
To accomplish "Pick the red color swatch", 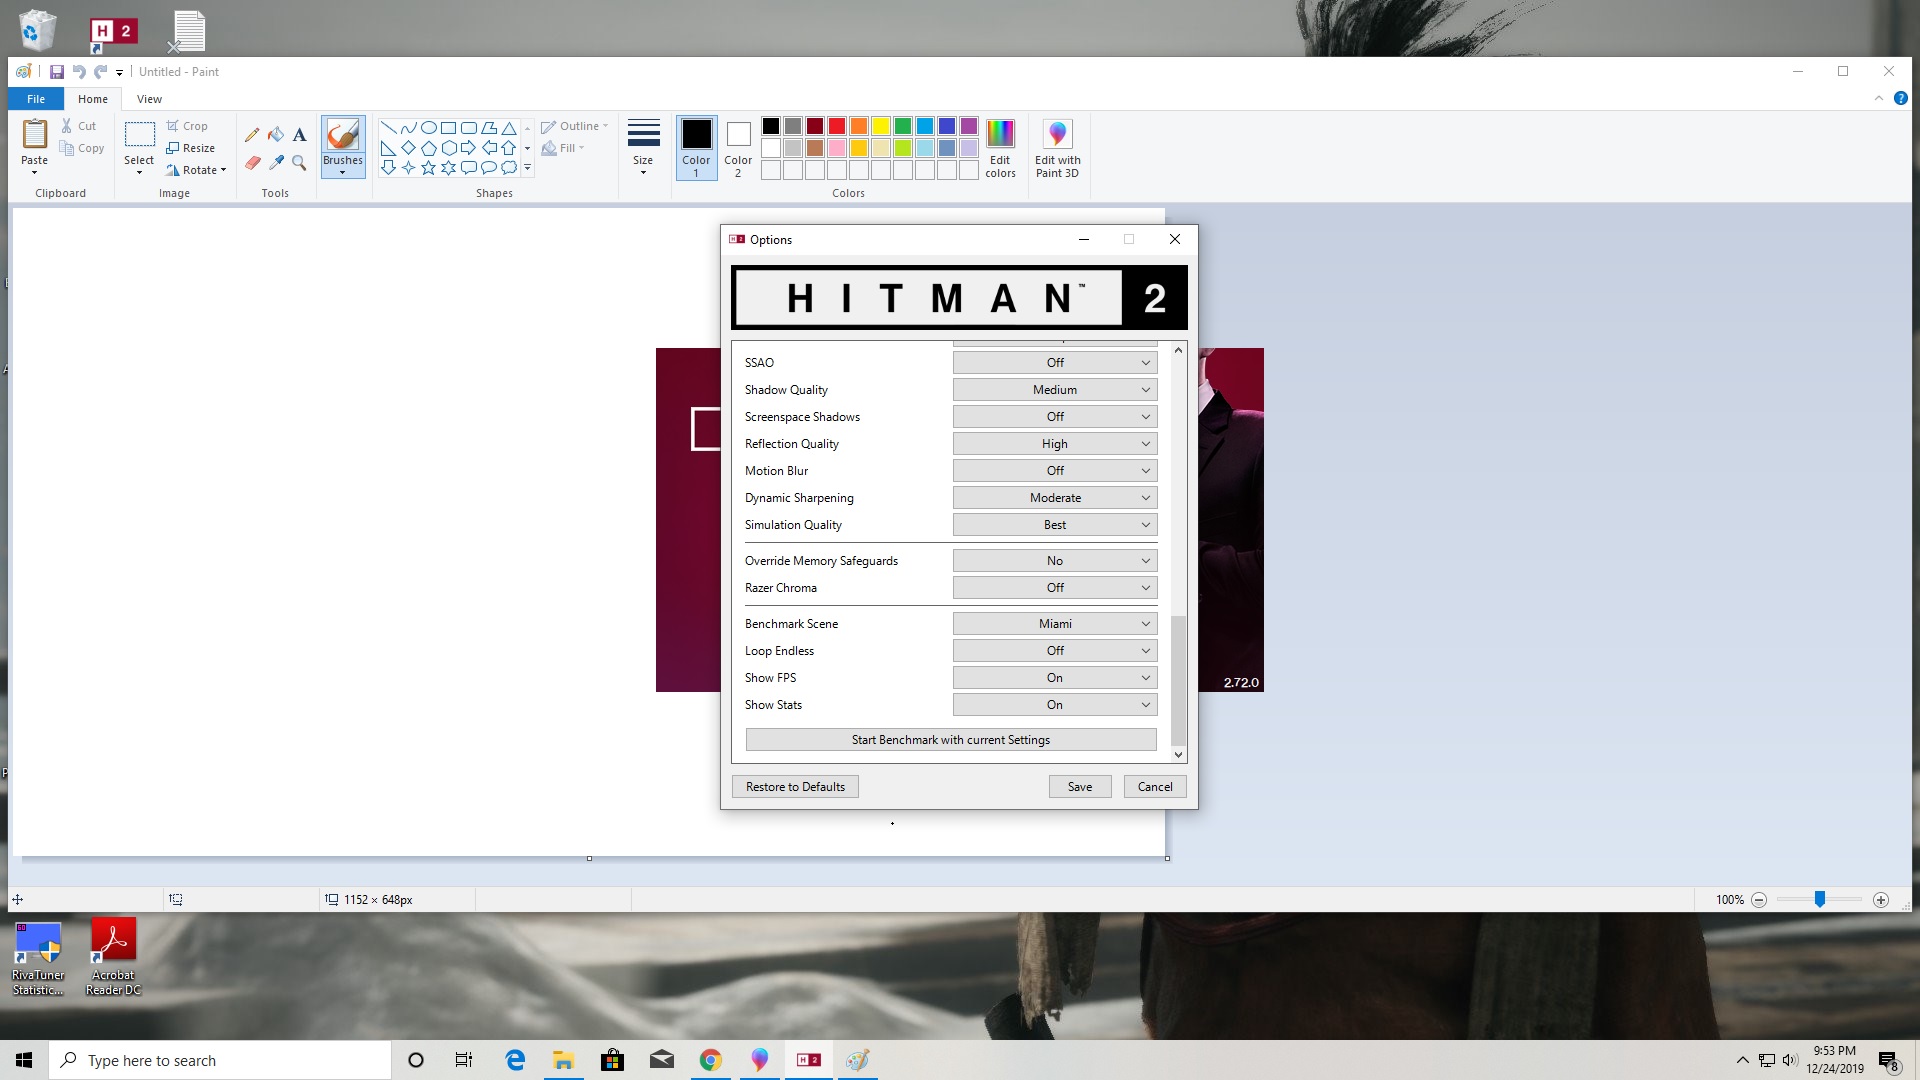I will tap(837, 126).
